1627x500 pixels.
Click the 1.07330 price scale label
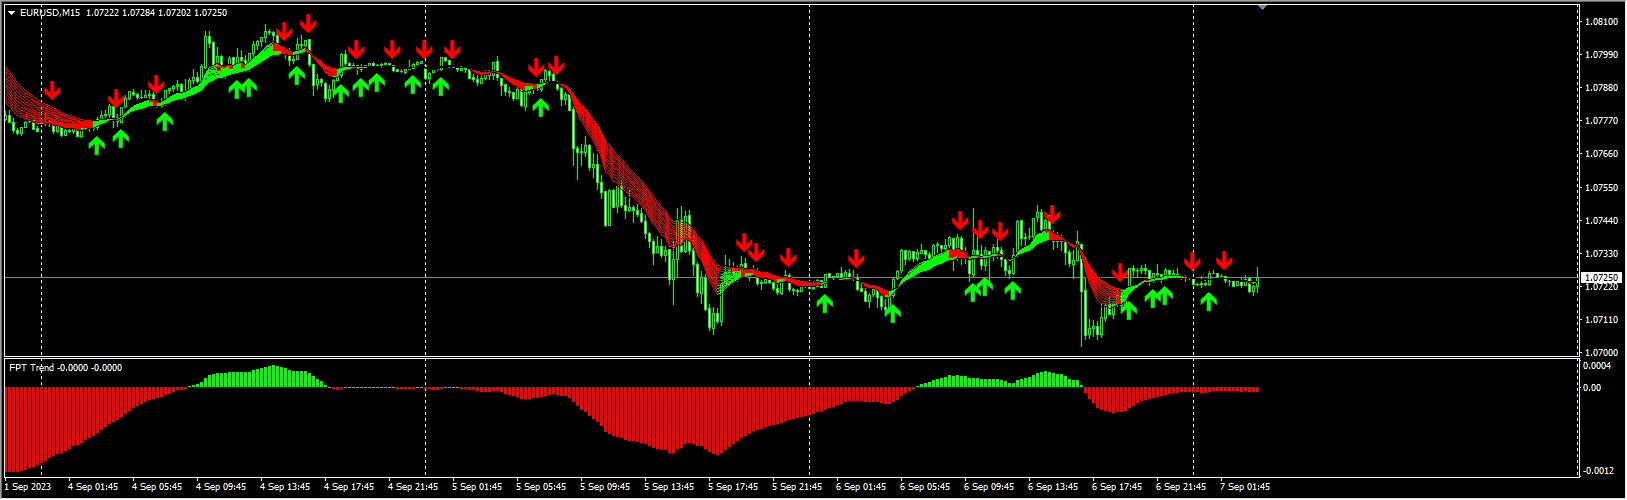[1601, 254]
